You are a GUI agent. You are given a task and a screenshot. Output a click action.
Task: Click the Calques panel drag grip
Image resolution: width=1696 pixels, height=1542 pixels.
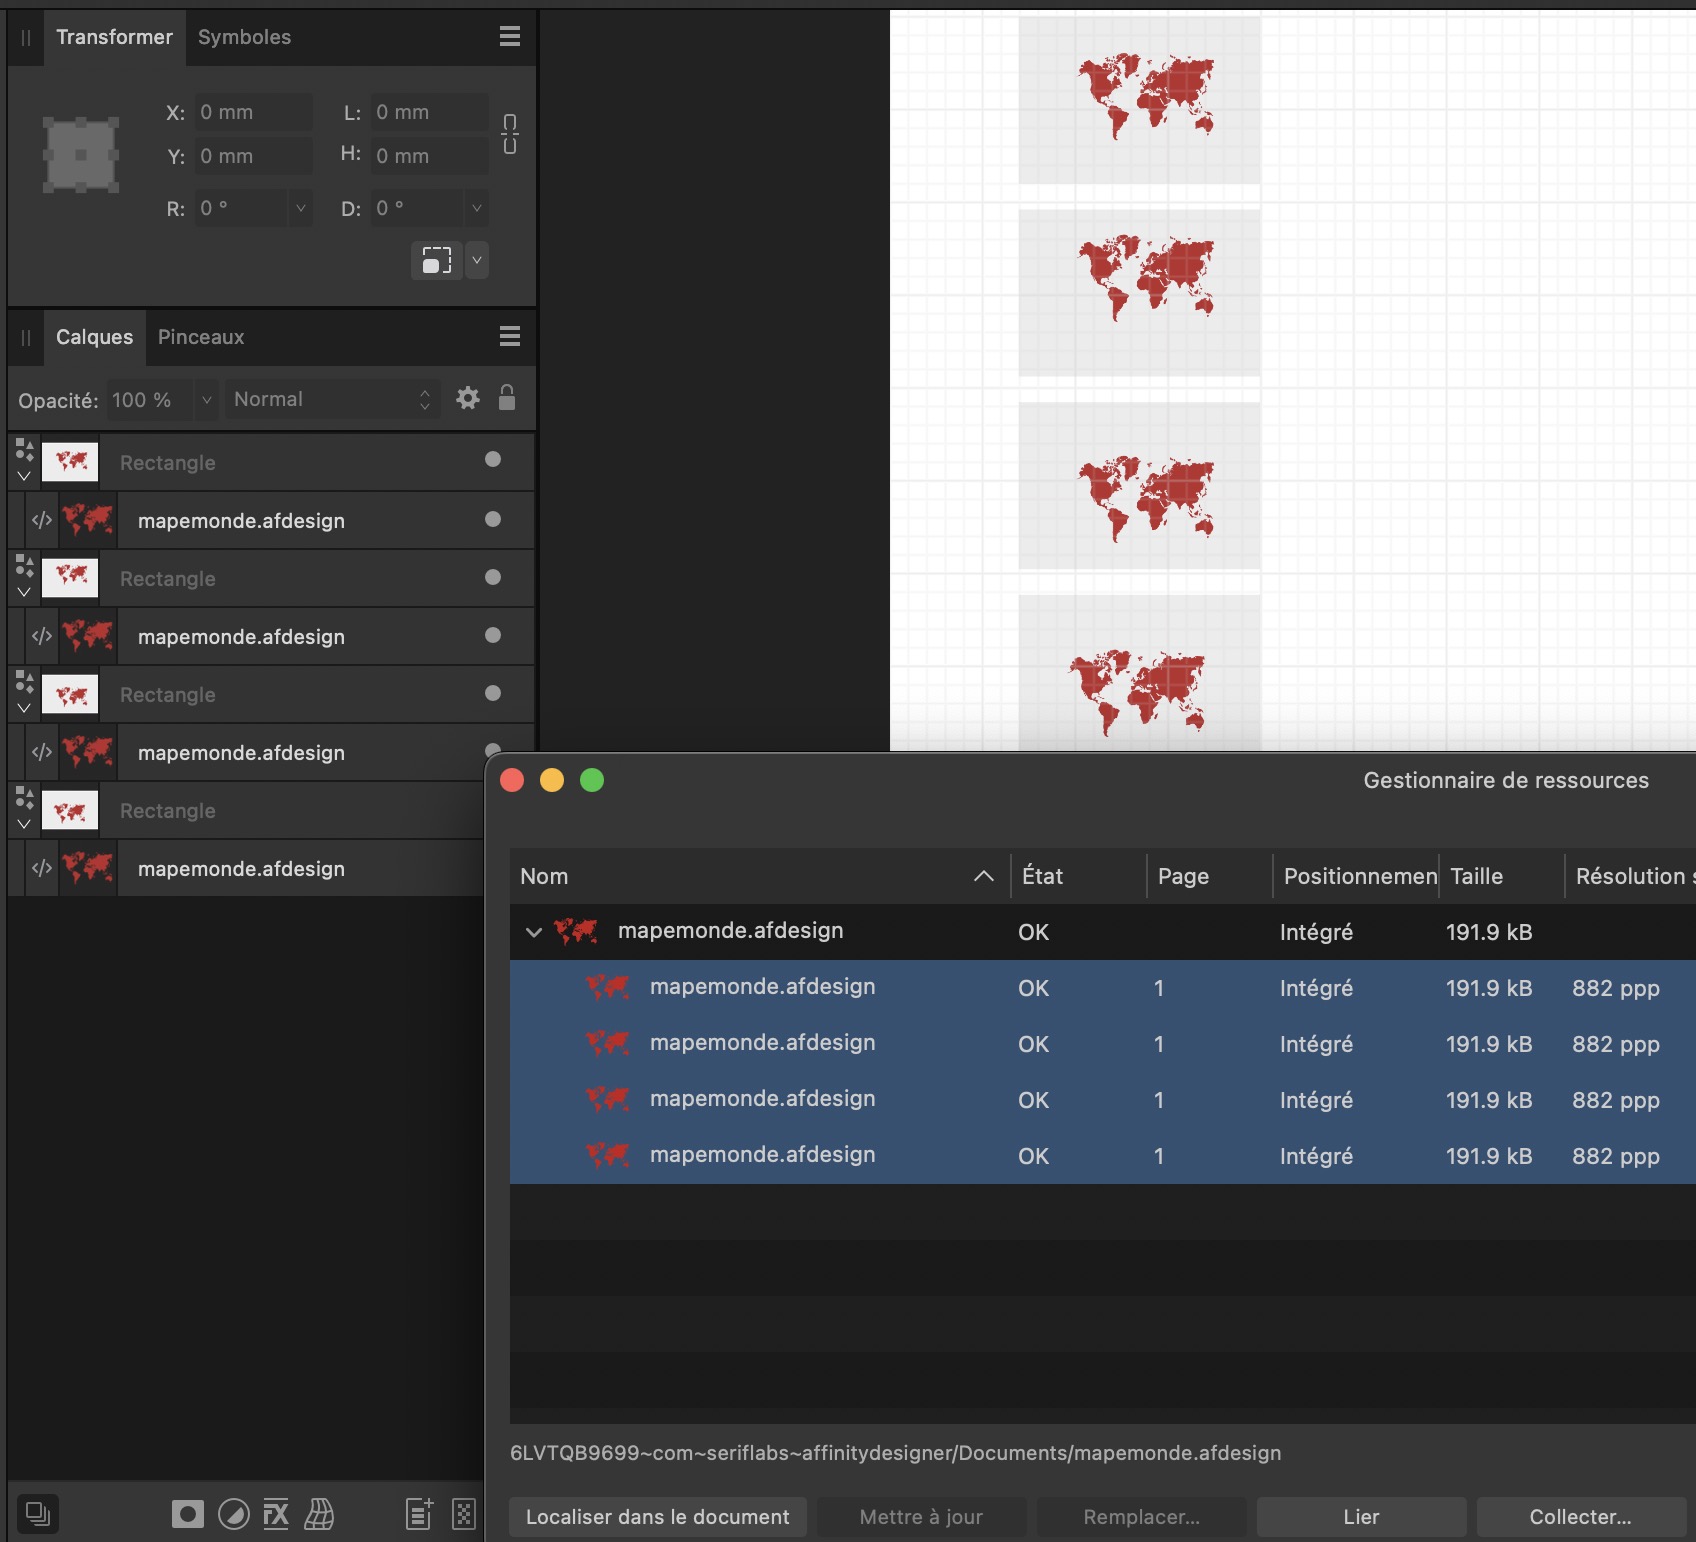pos(26,337)
